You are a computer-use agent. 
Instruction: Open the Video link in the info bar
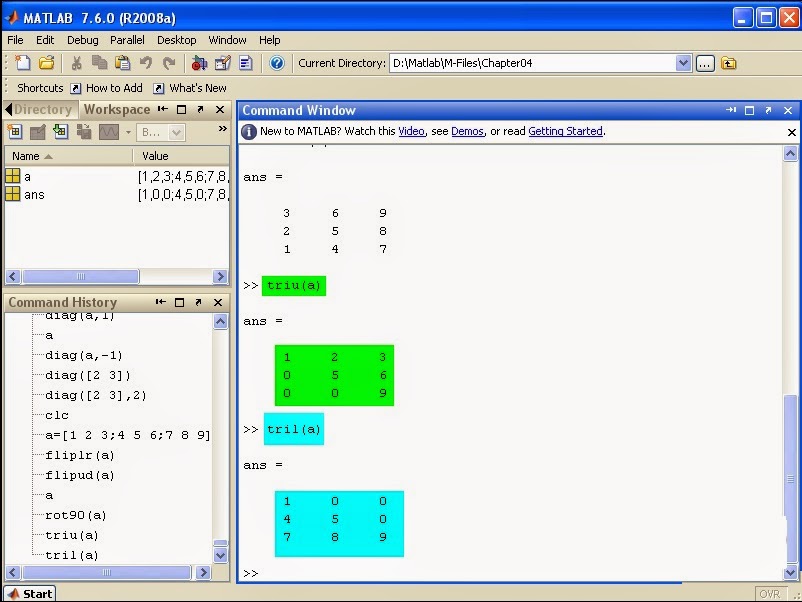click(411, 131)
